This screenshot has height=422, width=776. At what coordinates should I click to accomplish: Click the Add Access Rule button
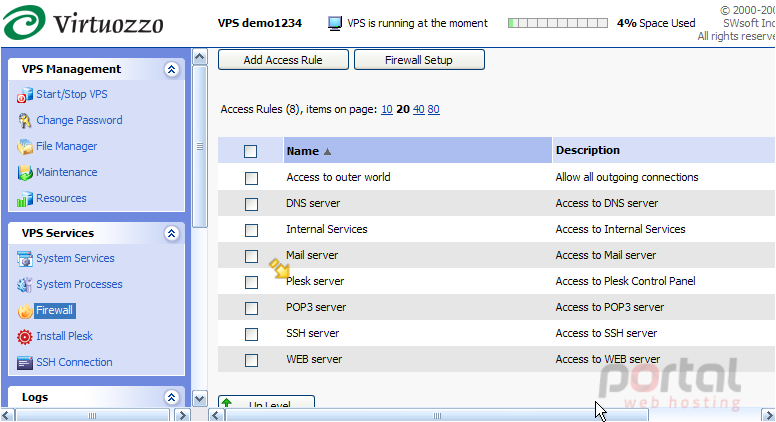283,60
